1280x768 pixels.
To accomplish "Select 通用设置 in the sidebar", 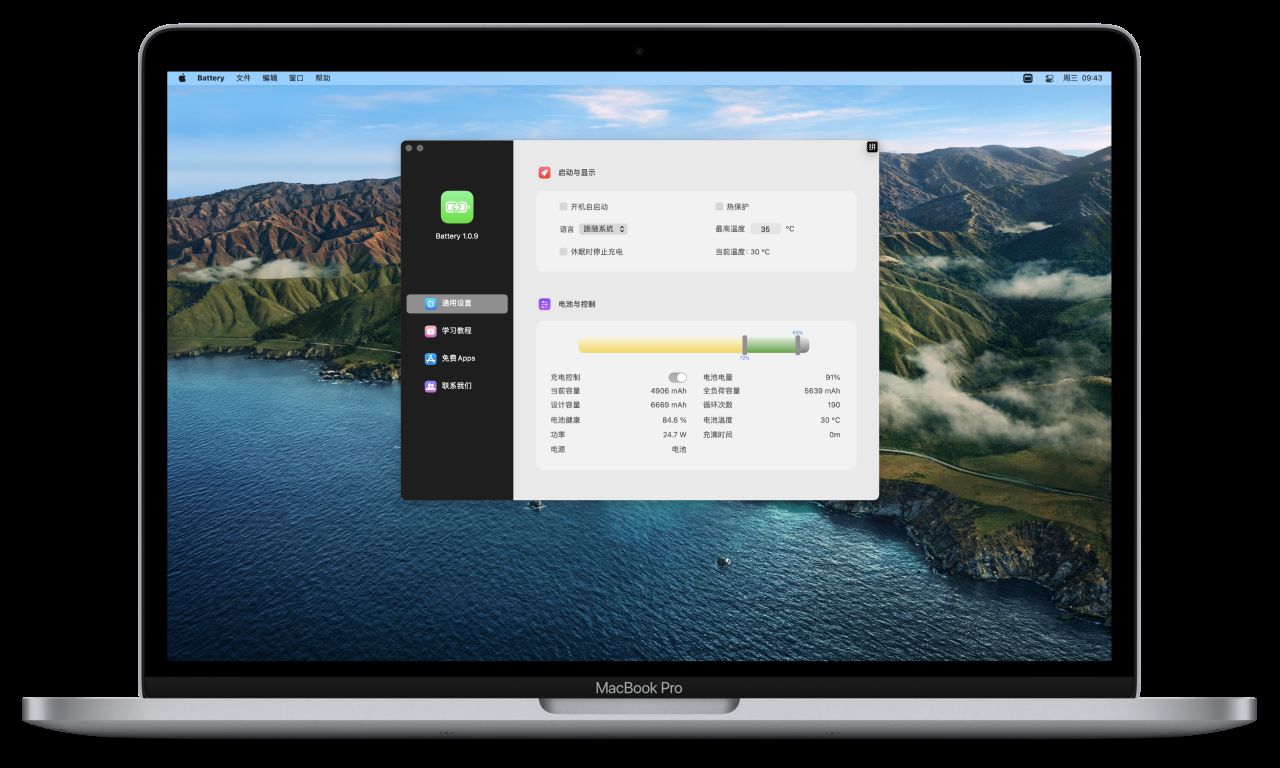I will (x=457, y=303).
